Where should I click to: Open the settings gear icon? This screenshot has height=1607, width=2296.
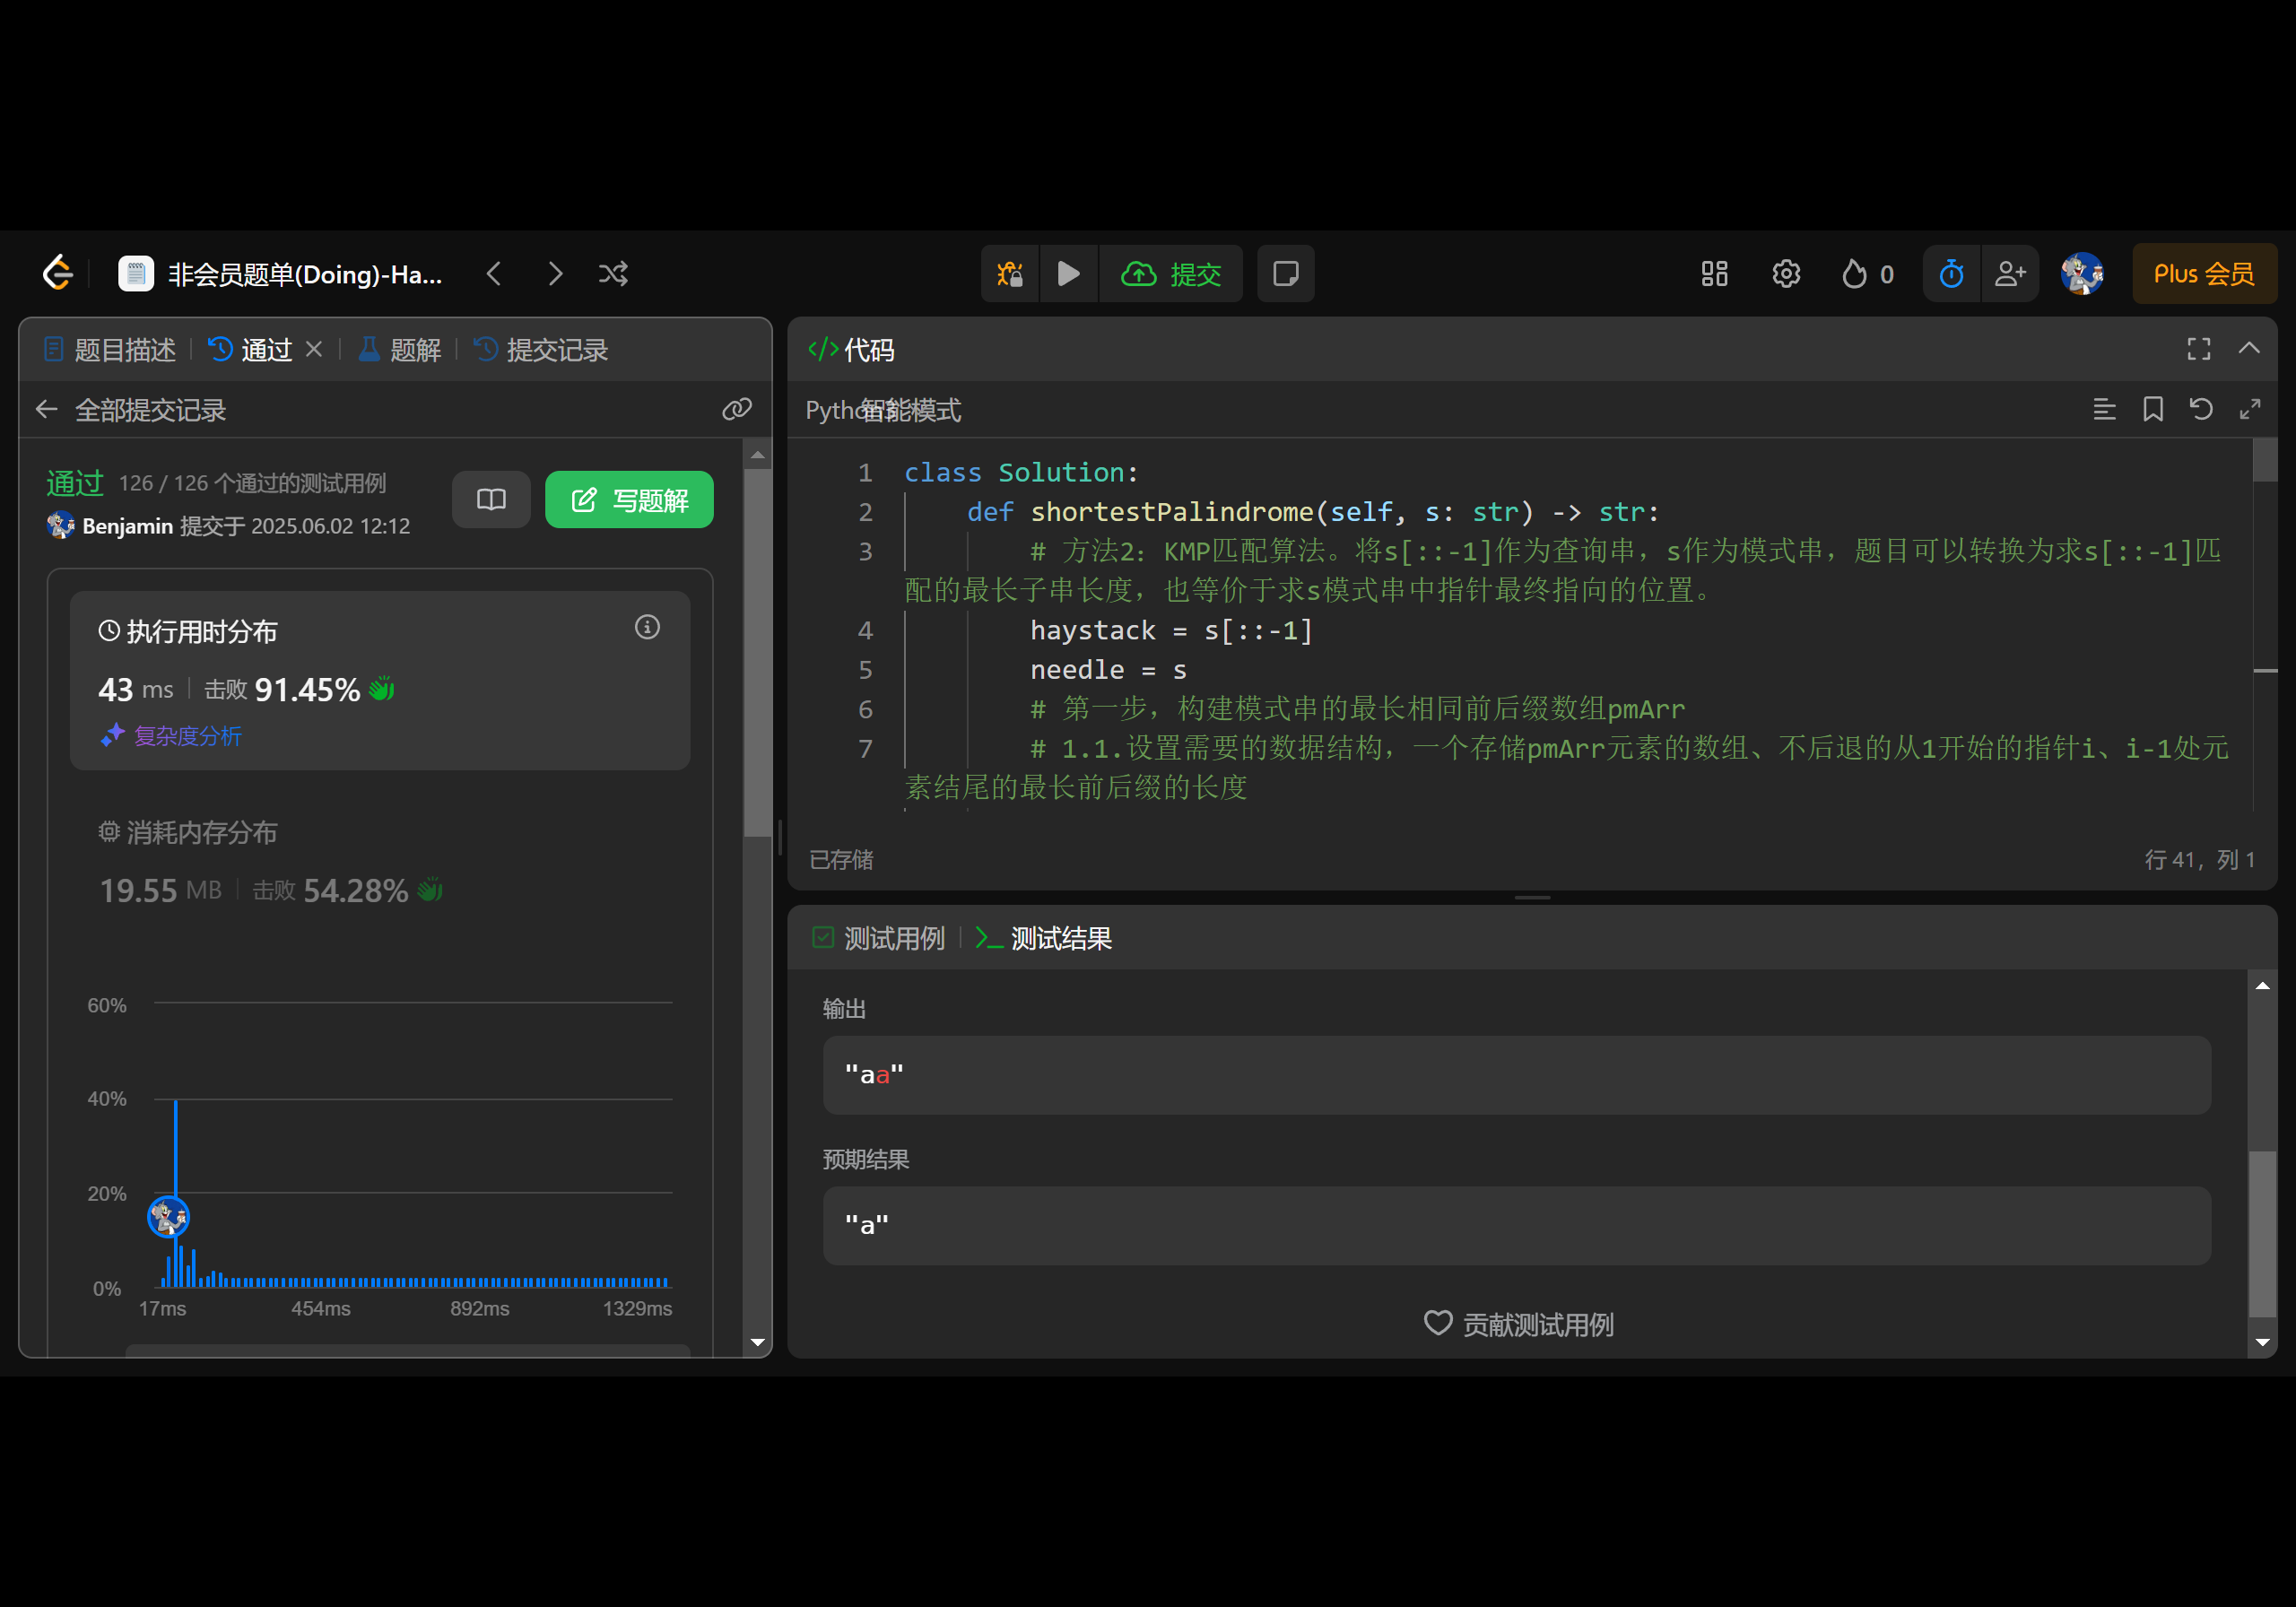pyautogui.click(x=1785, y=273)
